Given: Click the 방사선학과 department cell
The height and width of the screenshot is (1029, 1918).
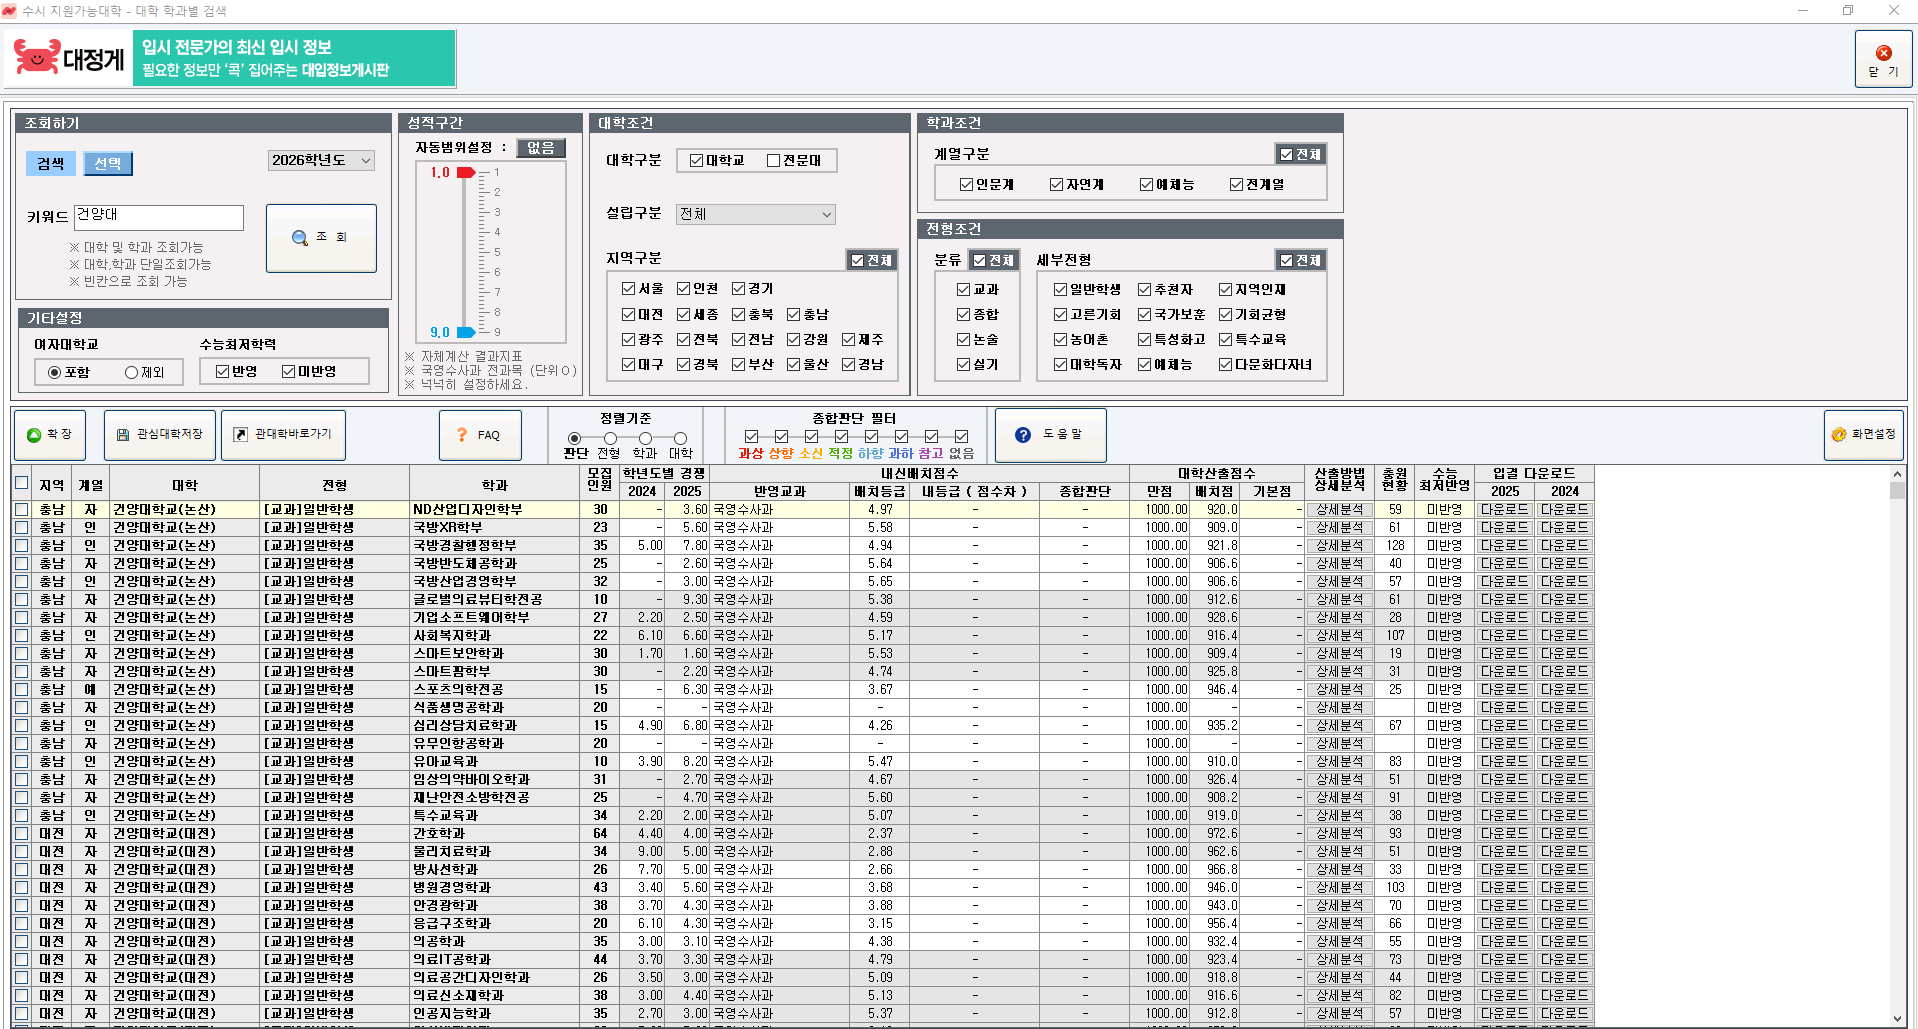Looking at the screenshot, I should pos(495,869).
